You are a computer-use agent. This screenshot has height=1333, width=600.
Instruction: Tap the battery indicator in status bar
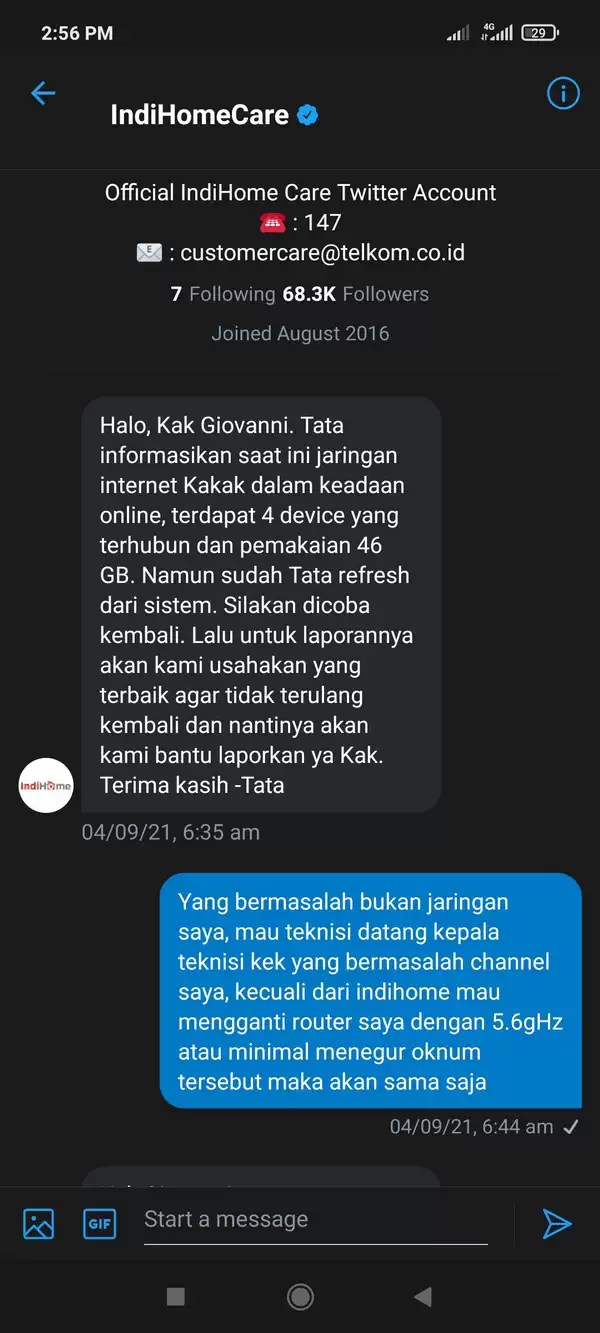click(541, 33)
